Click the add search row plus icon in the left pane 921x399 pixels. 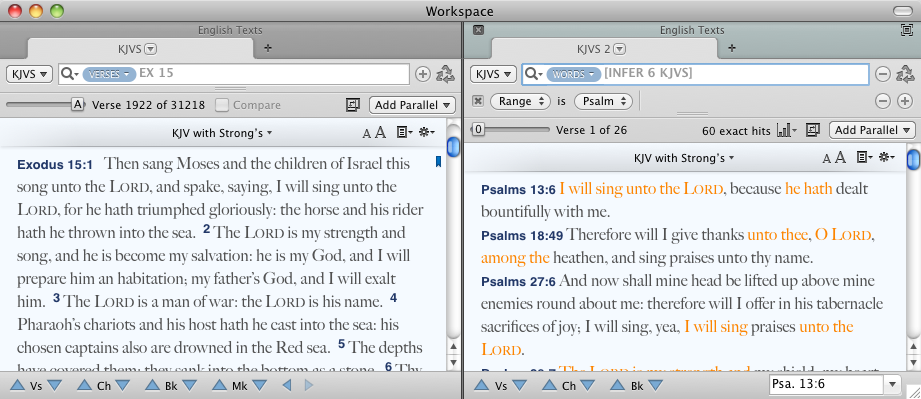(422, 74)
